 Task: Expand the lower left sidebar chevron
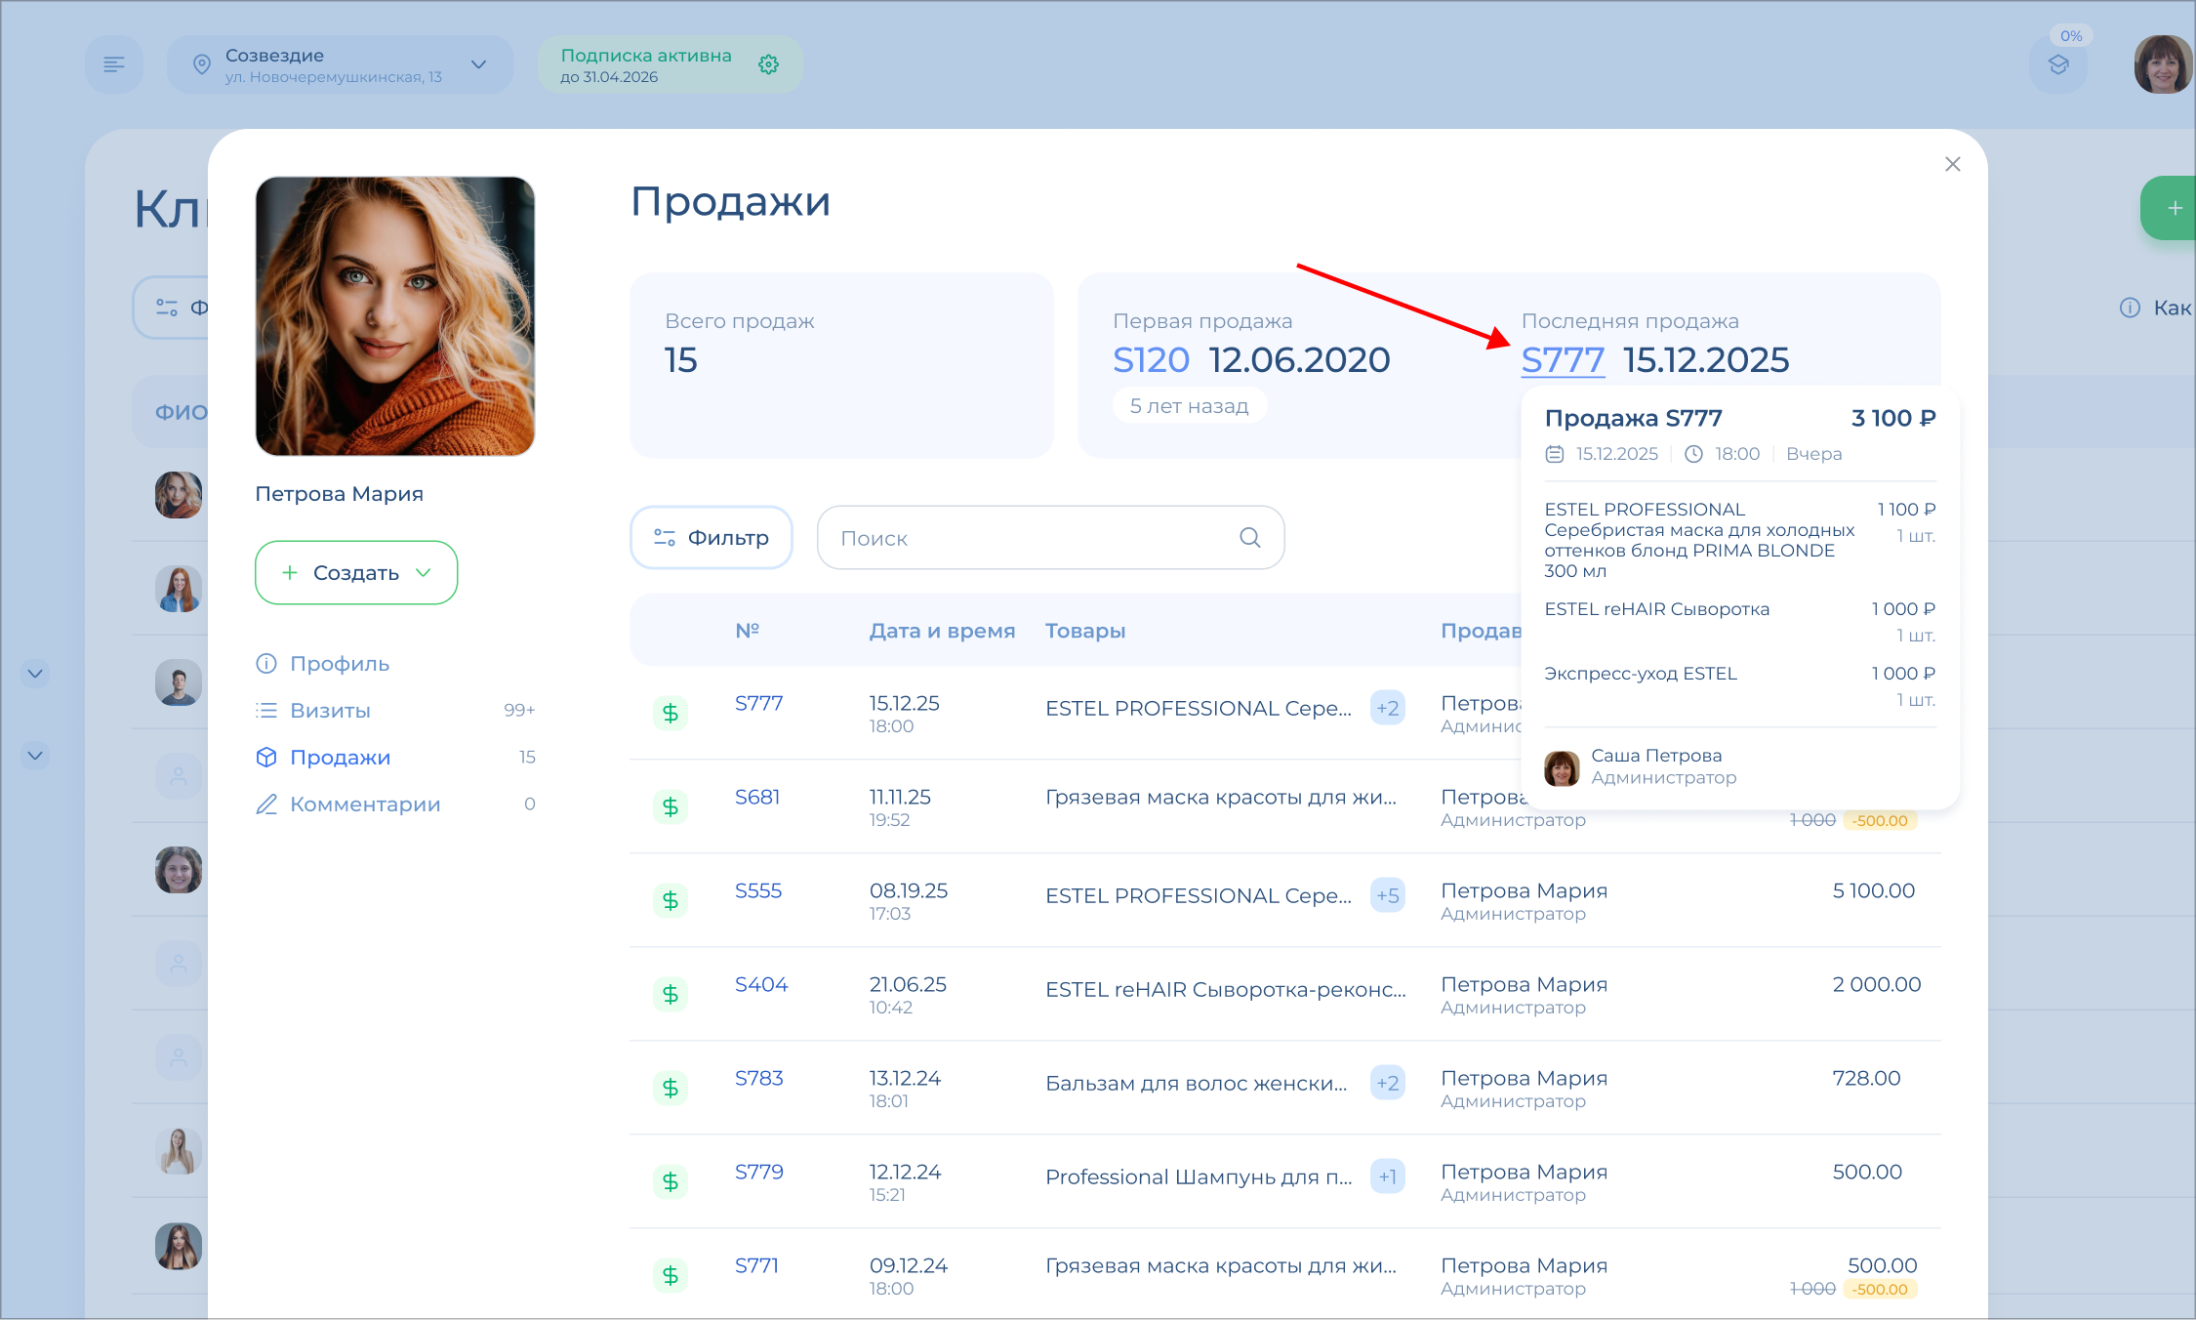[35, 755]
